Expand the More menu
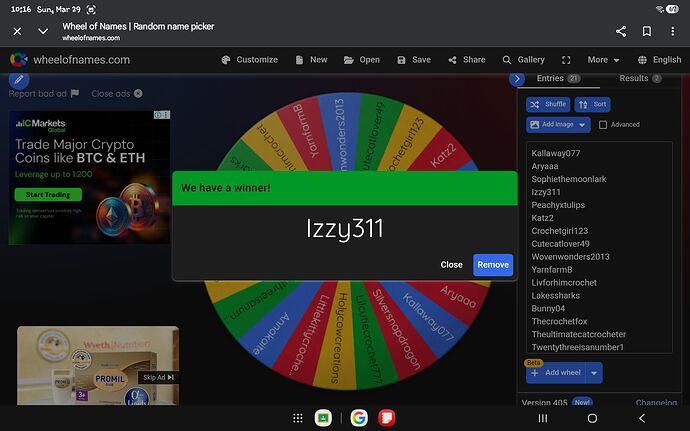 (603, 60)
